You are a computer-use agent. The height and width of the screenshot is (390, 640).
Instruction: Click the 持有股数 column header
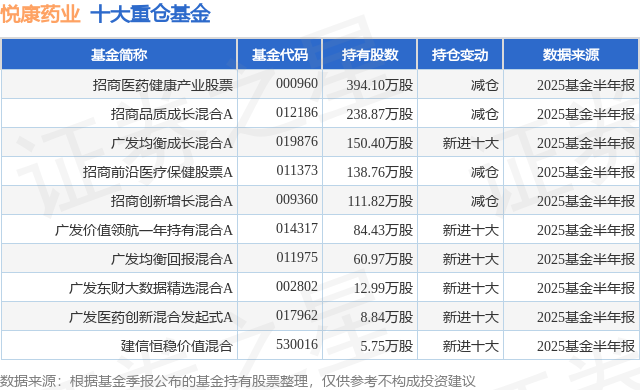[370, 55]
